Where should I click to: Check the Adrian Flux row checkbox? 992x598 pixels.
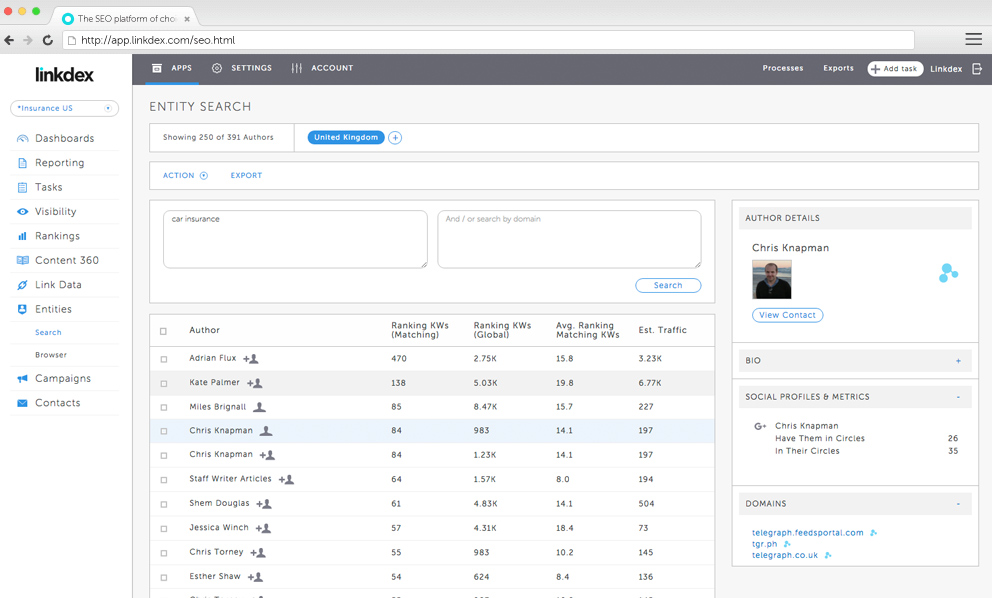click(164, 359)
